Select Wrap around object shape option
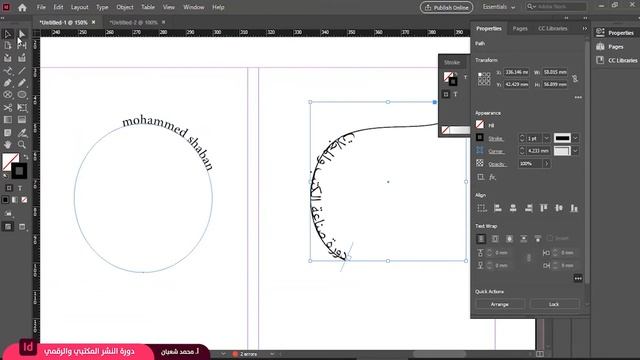The height and width of the screenshot is (360, 640). pyautogui.click(x=509, y=238)
